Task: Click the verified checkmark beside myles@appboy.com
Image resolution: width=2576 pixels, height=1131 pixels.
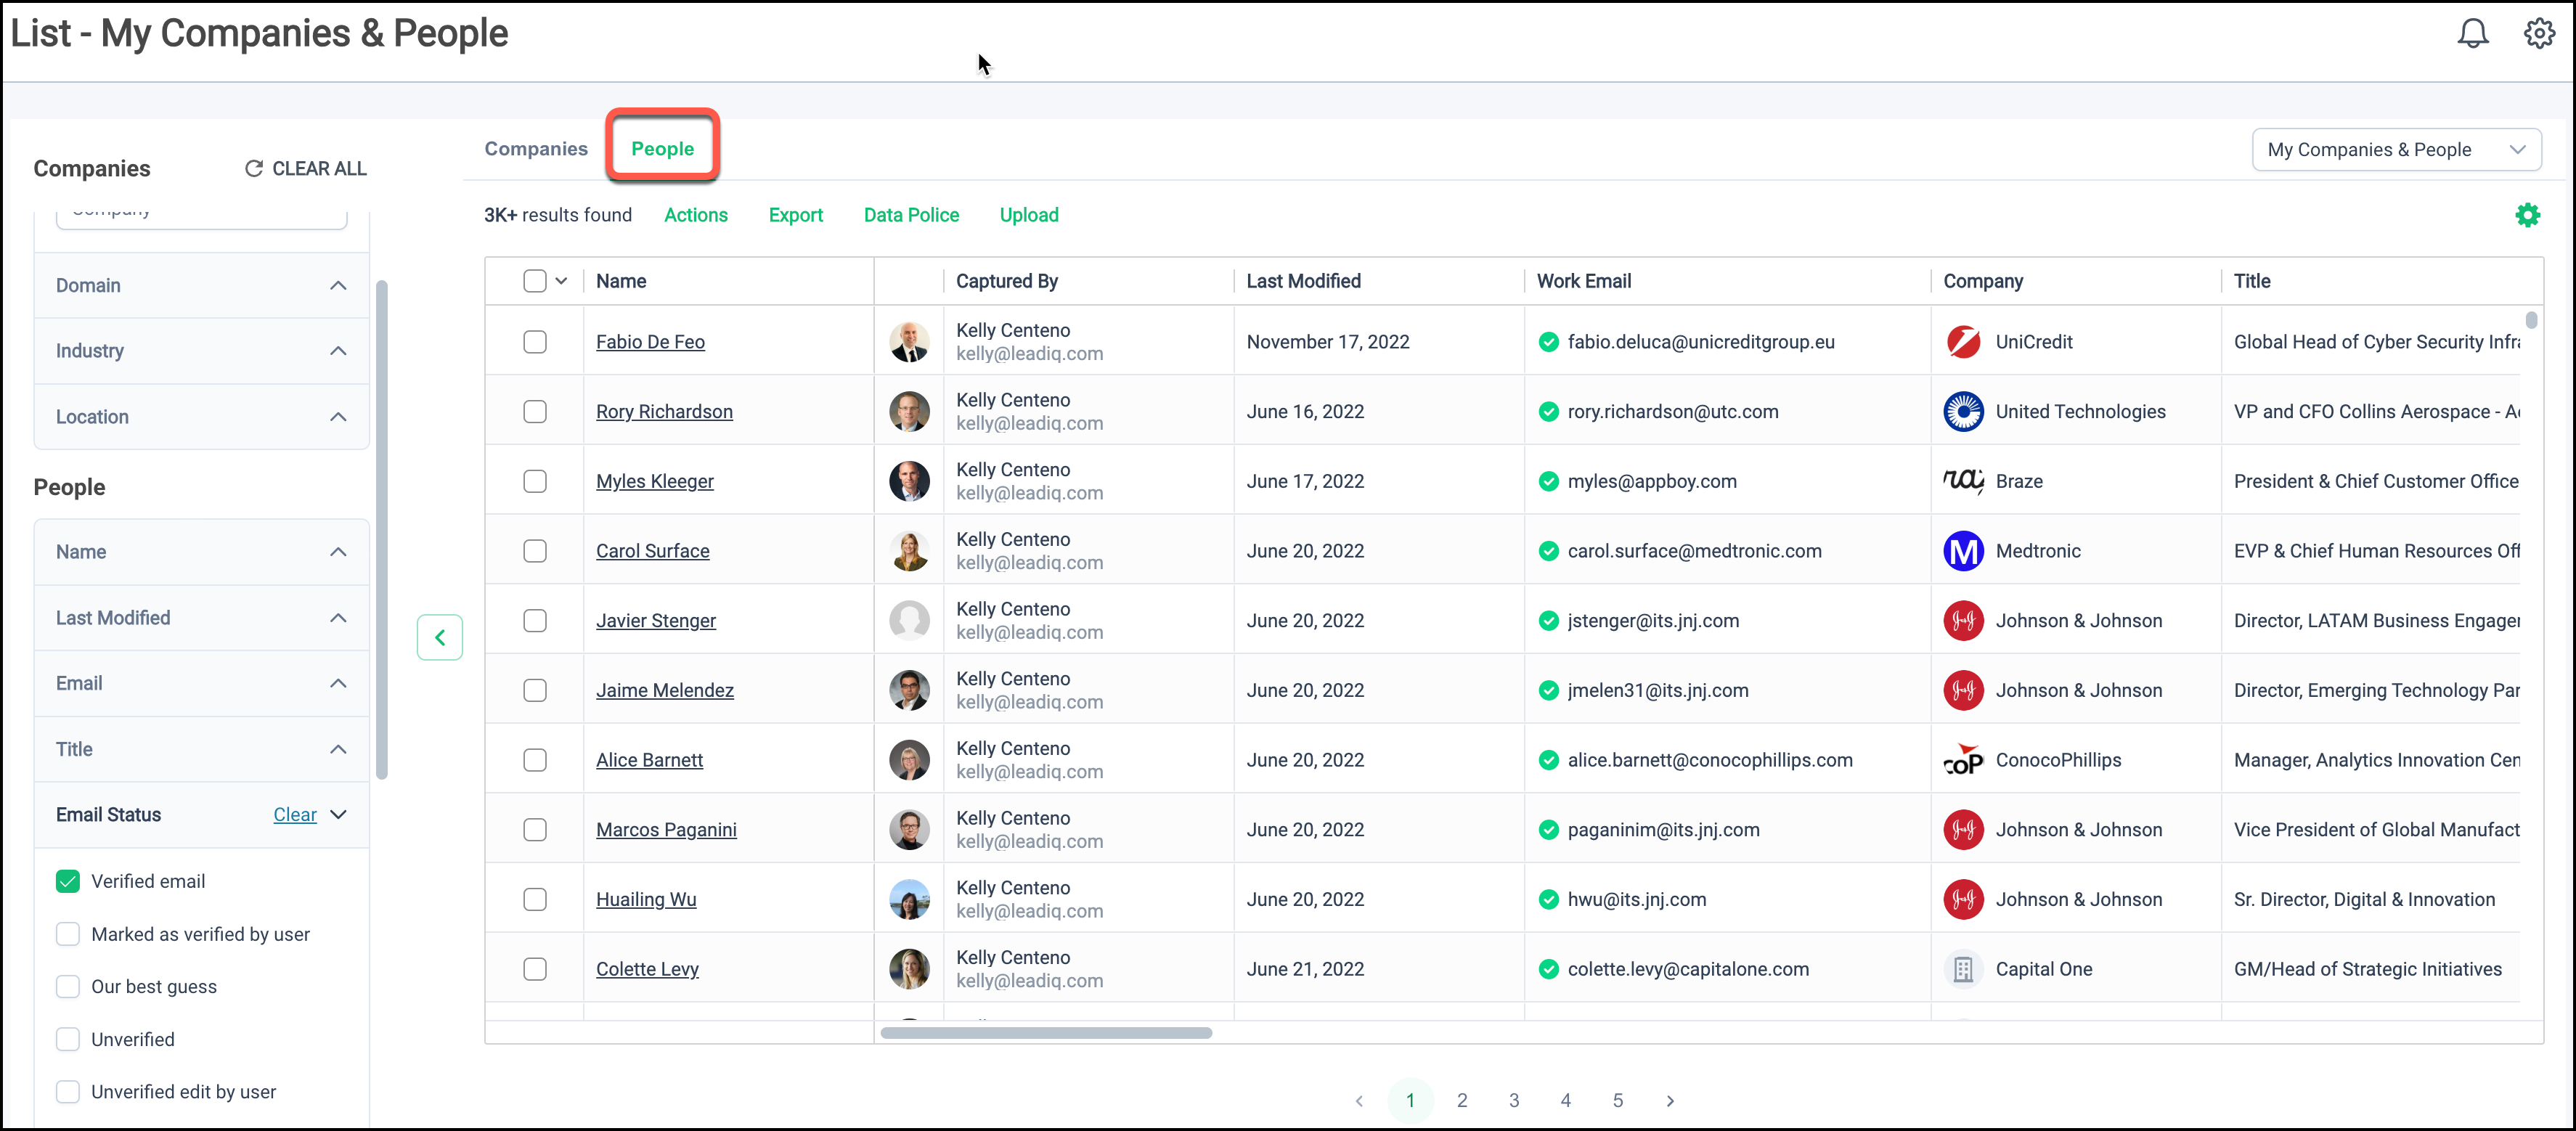Action: (1548, 481)
